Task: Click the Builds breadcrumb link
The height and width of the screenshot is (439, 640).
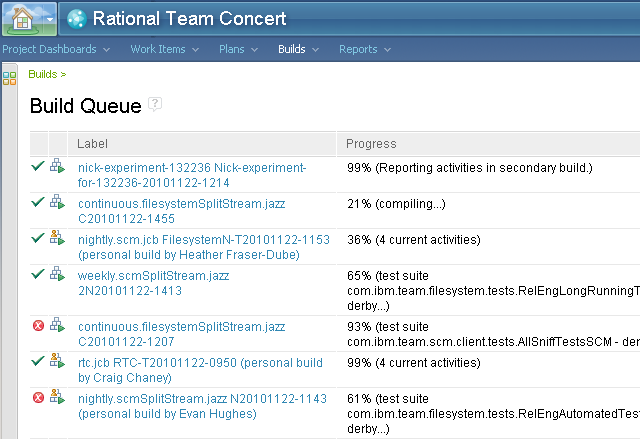Action: pyautogui.click(x=42, y=74)
